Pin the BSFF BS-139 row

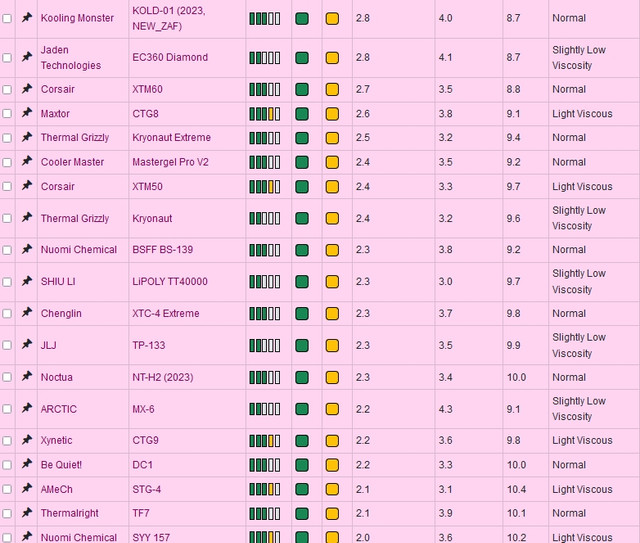(27, 249)
